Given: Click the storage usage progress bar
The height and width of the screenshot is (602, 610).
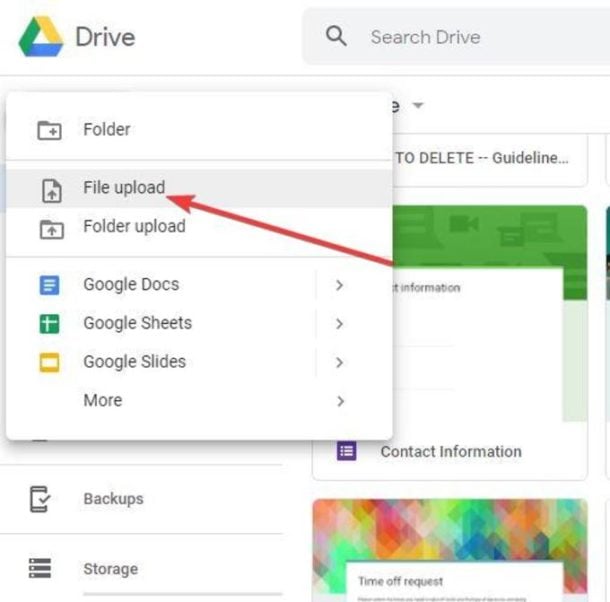Looking at the screenshot, I should click(x=183, y=594).
